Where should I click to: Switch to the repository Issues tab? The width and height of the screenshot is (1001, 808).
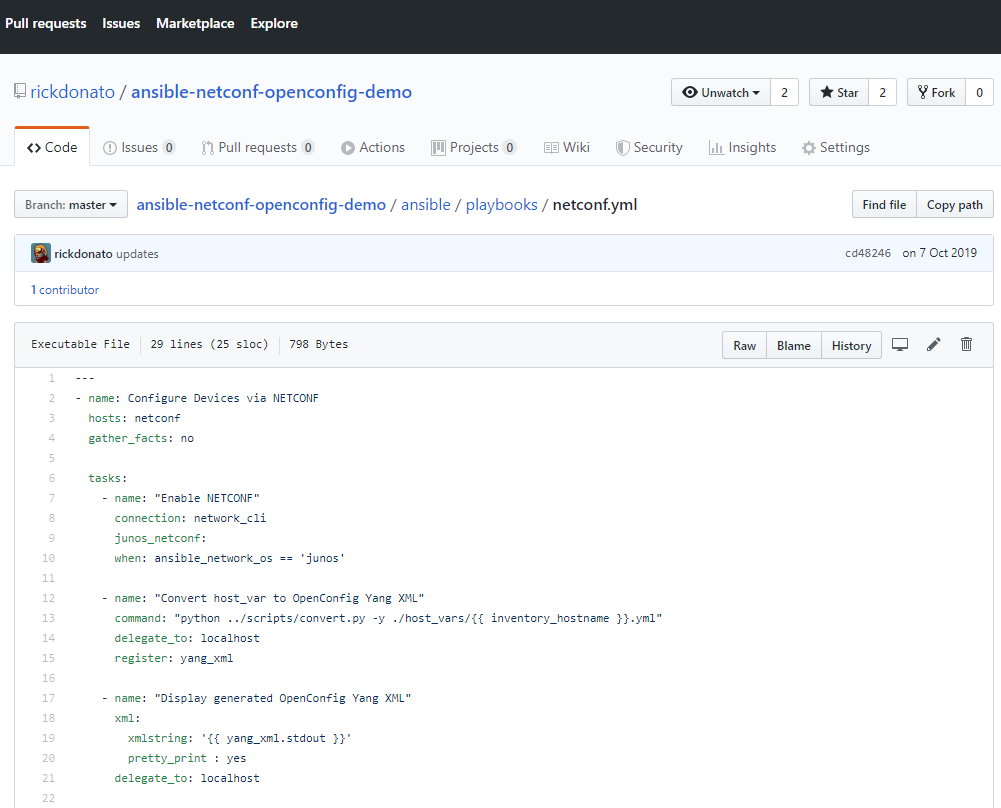point(139,147)
